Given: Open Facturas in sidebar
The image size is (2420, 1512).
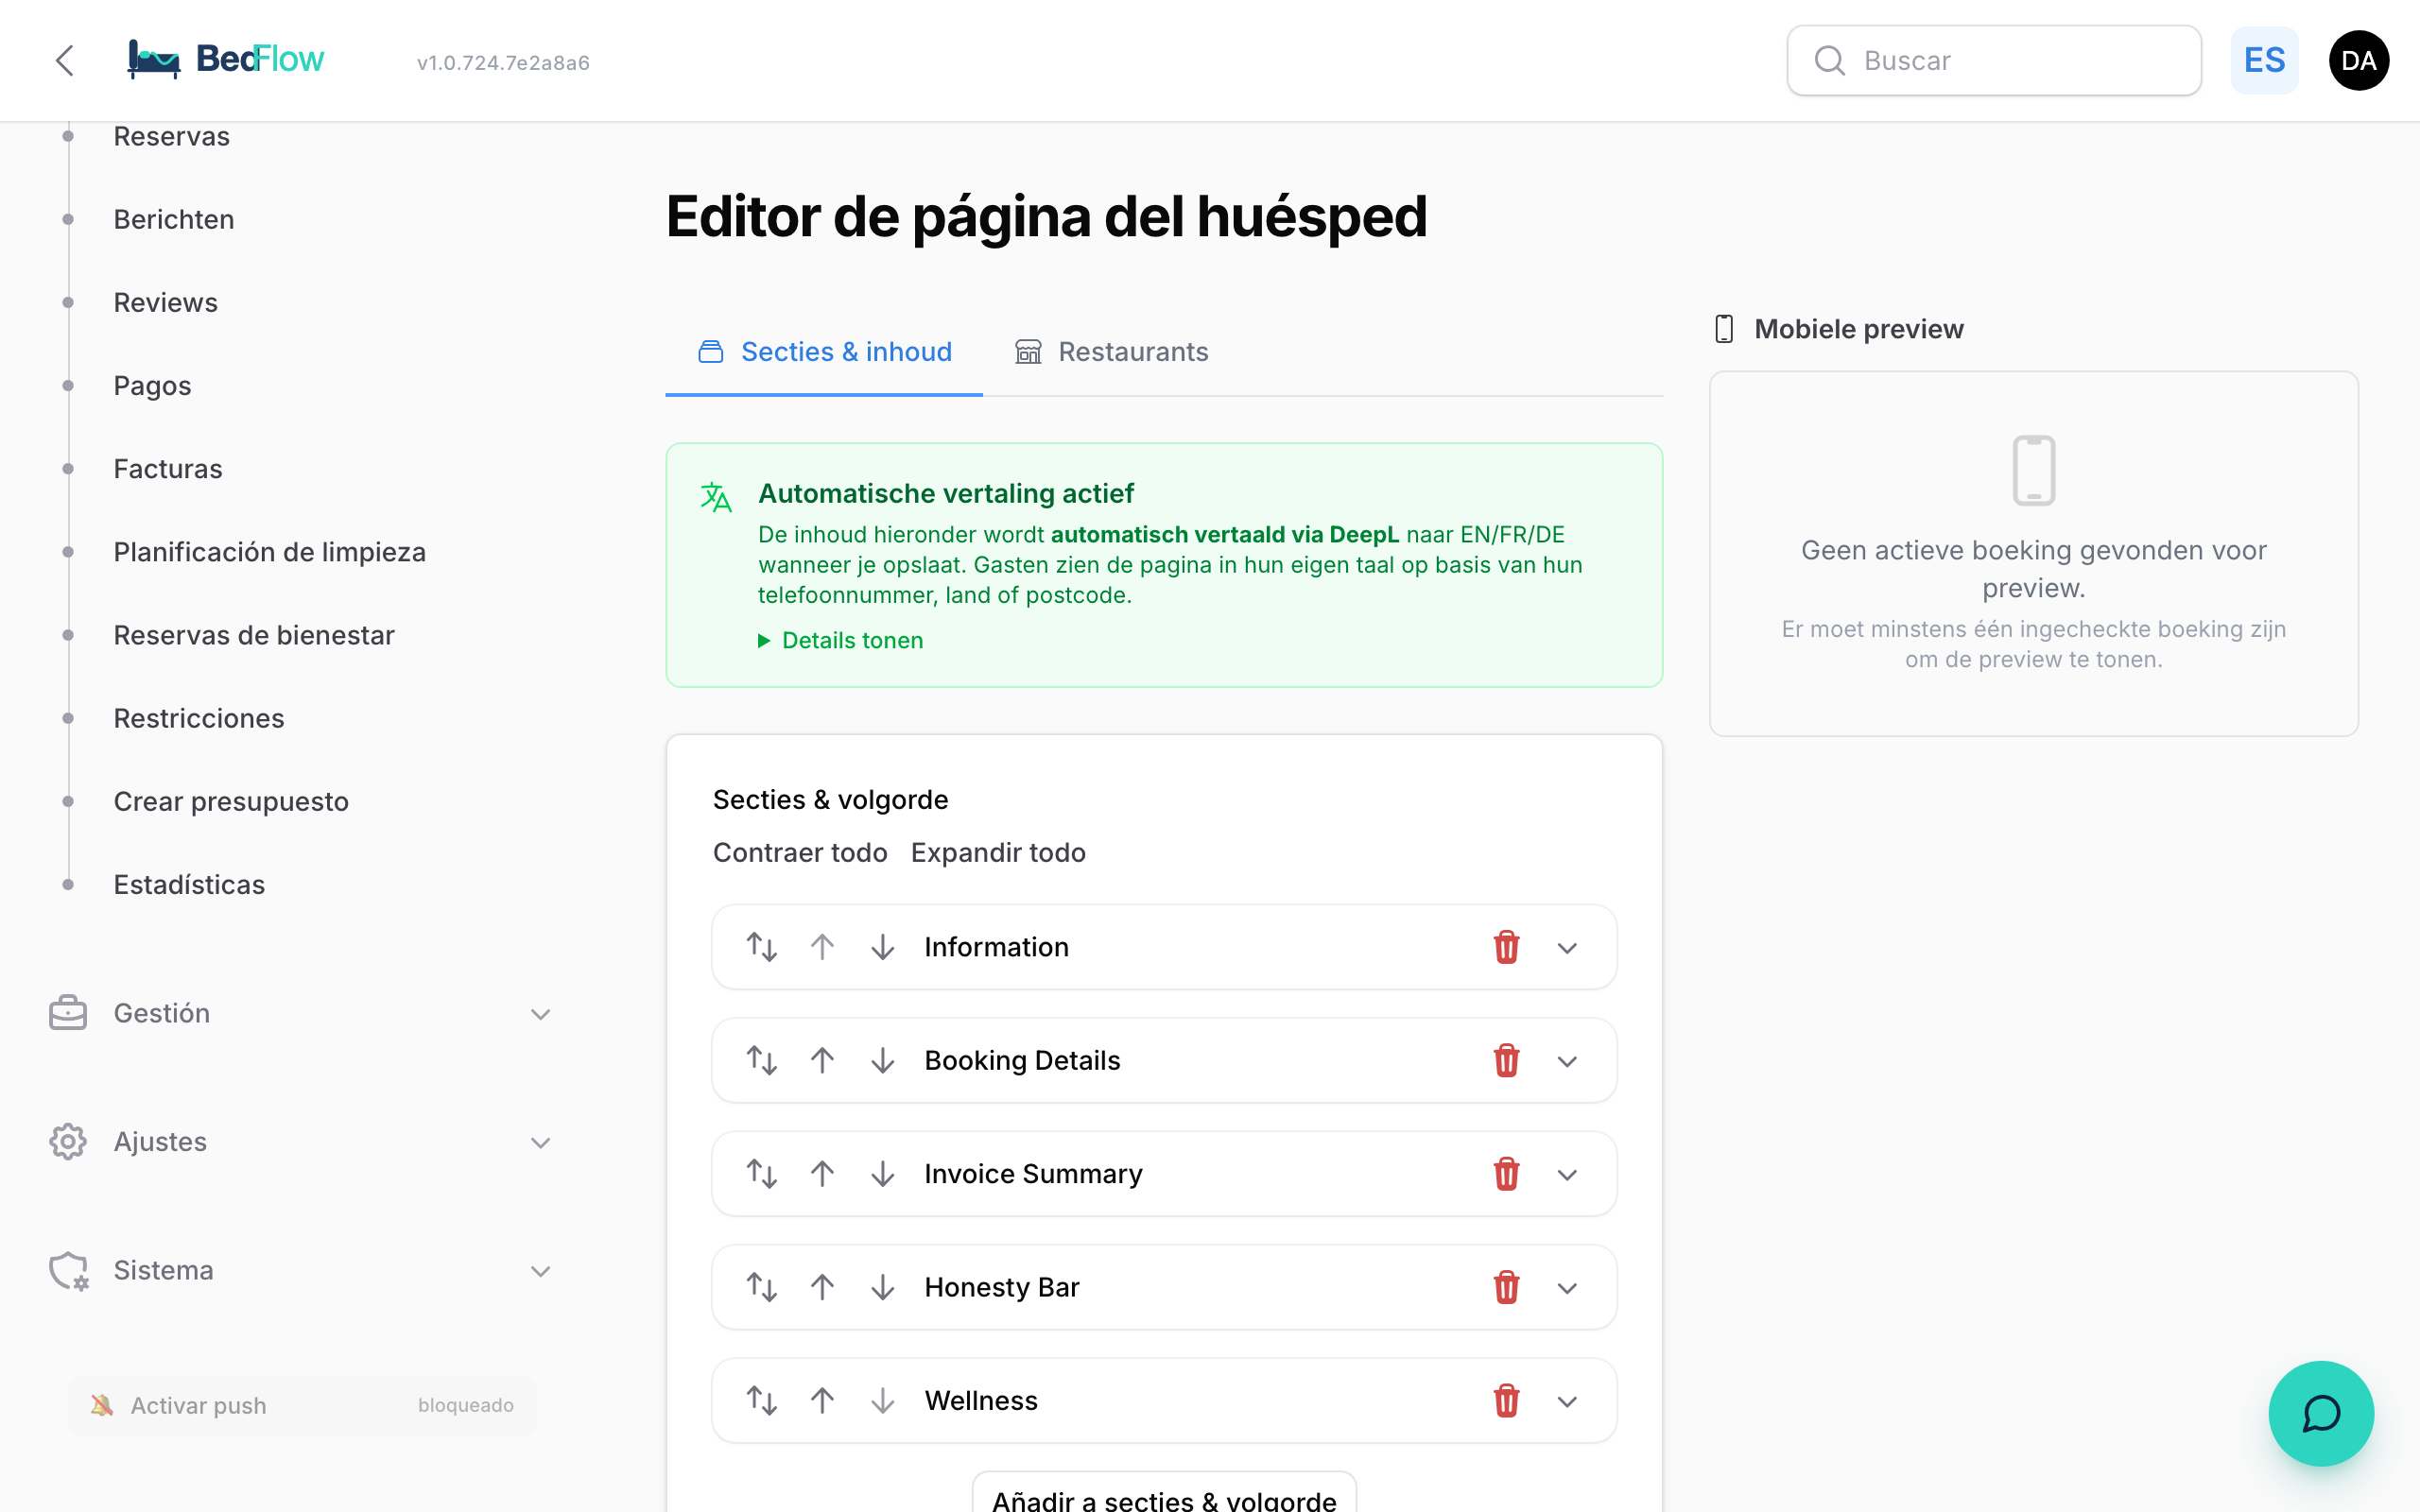Looking at the screenshot, I should pos(167,468).
